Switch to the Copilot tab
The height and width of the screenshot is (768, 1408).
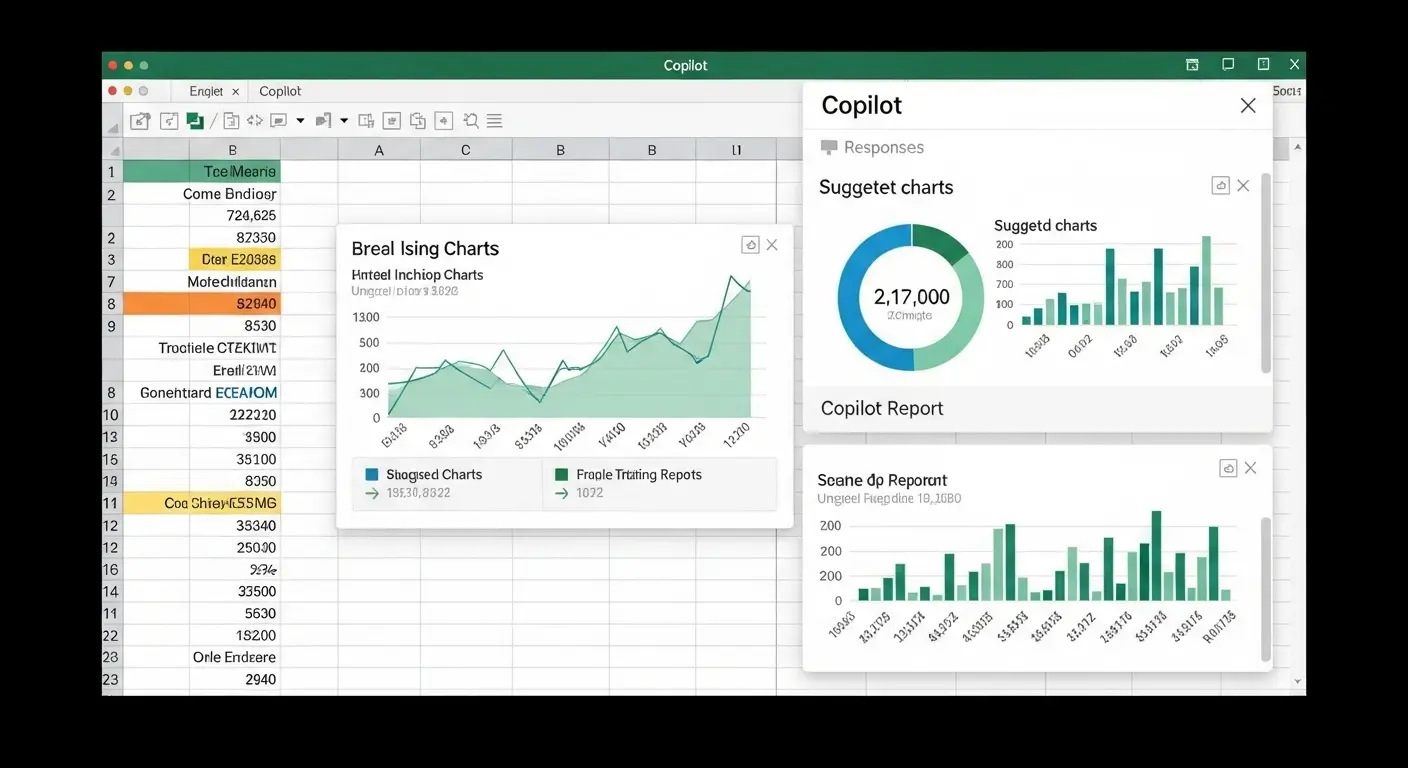280,91
